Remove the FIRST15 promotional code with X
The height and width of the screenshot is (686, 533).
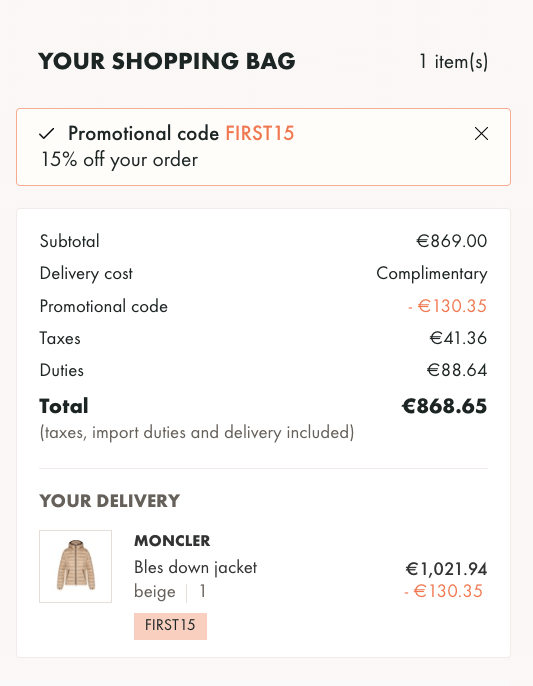pos(481,133)
